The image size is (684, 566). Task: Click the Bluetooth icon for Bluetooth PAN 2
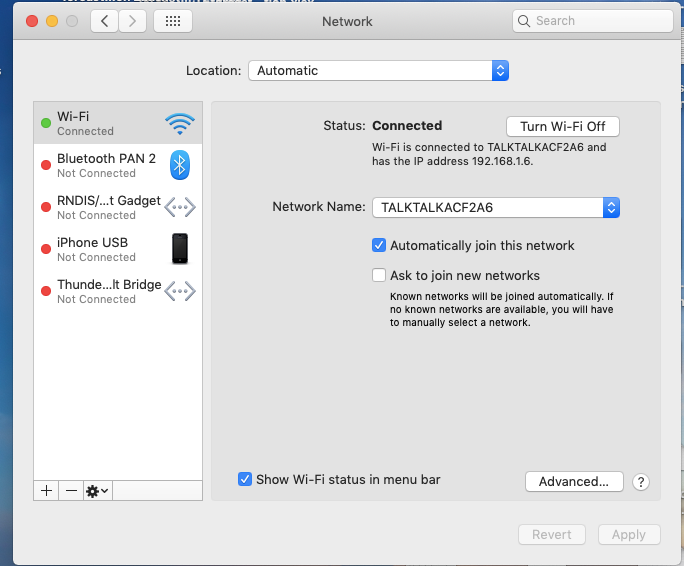[x=180, y=165]
